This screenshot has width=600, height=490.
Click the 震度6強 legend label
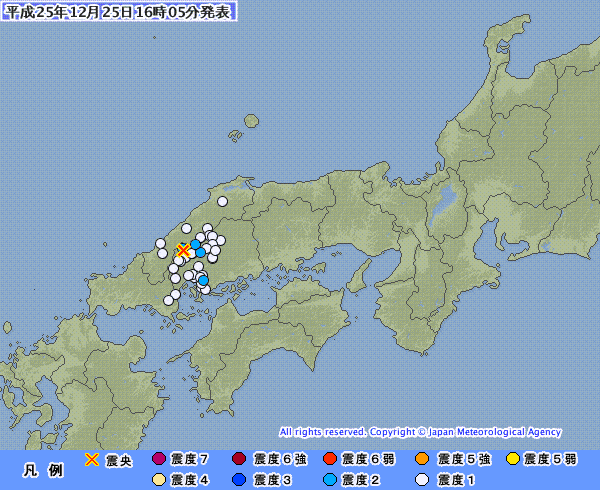click(x=280, y=459)
